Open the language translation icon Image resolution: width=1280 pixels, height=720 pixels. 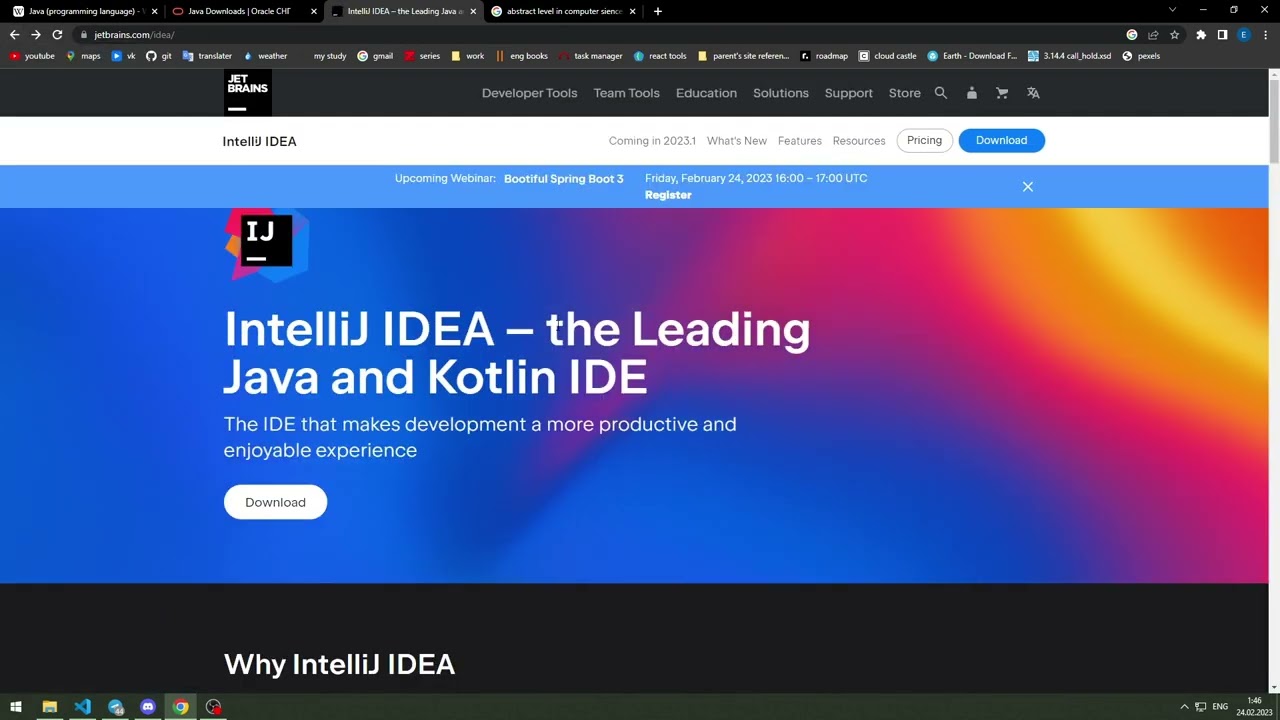pyautogui.click(x=1033, y=93)
